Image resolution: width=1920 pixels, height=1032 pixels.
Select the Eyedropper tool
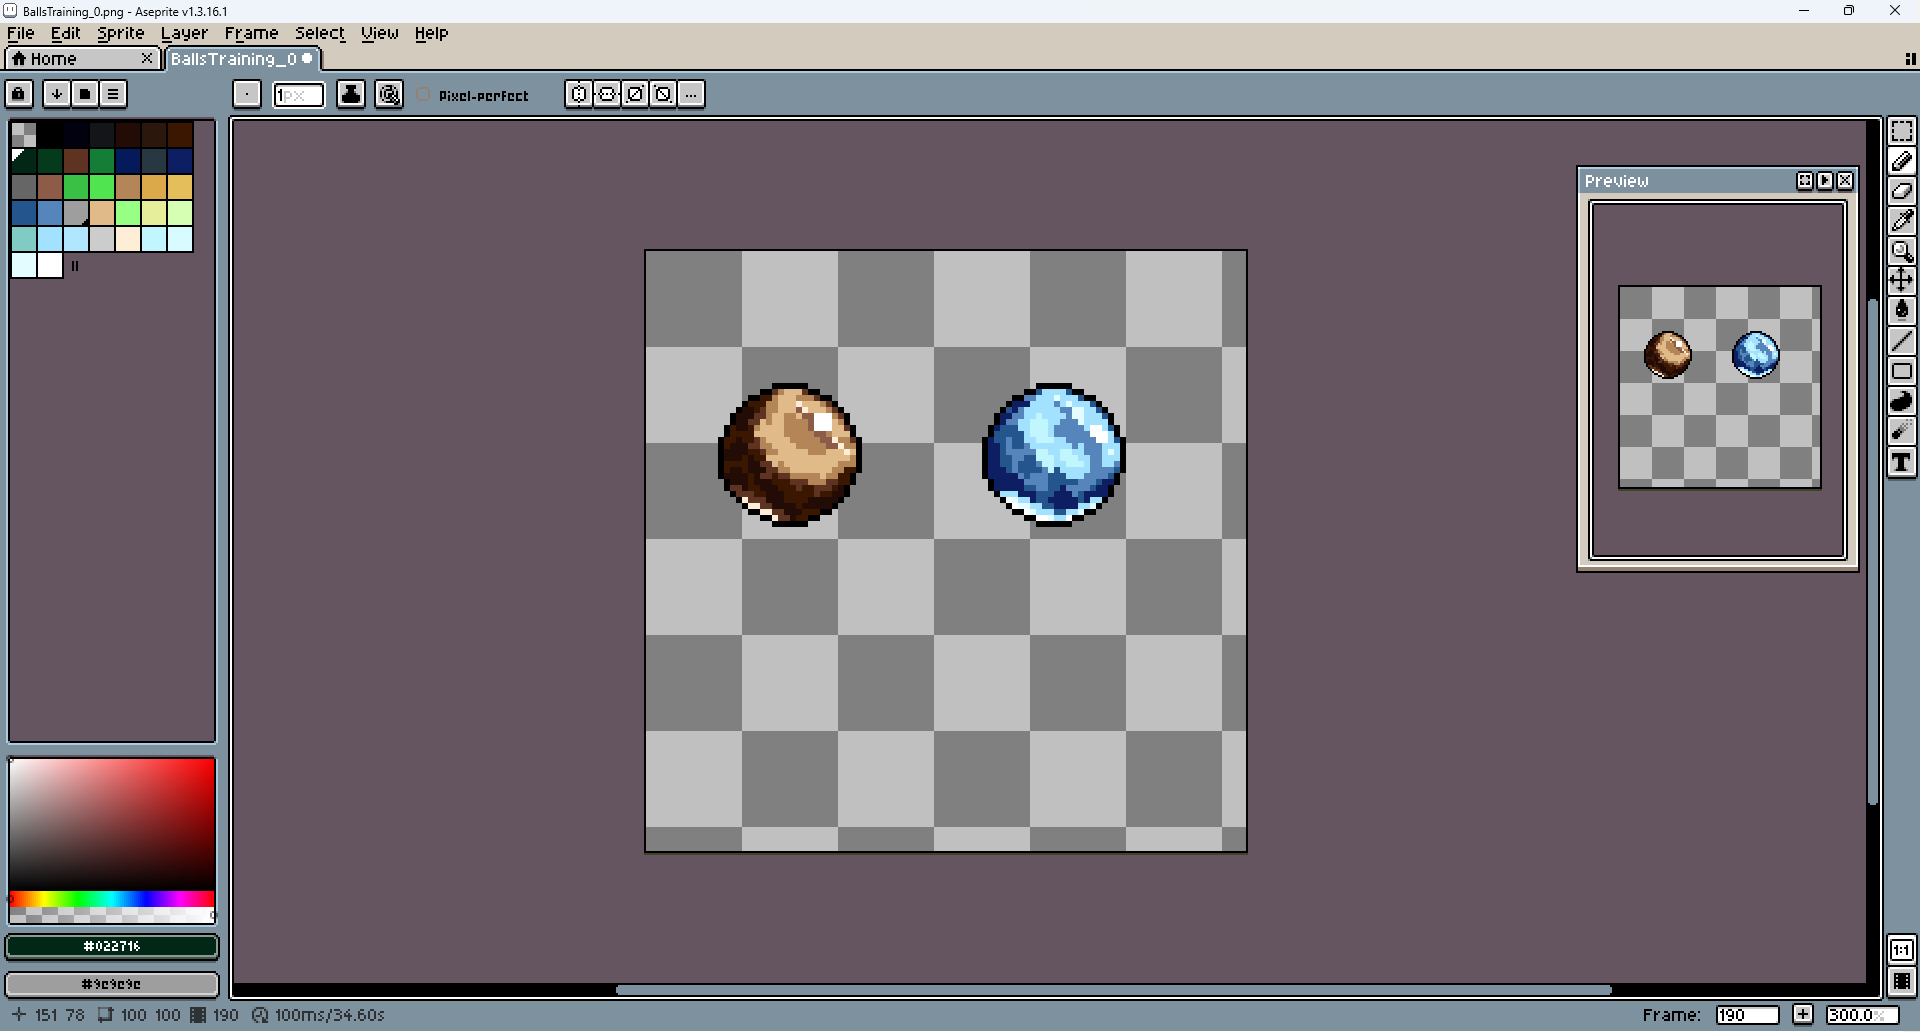coord(1901,221)
